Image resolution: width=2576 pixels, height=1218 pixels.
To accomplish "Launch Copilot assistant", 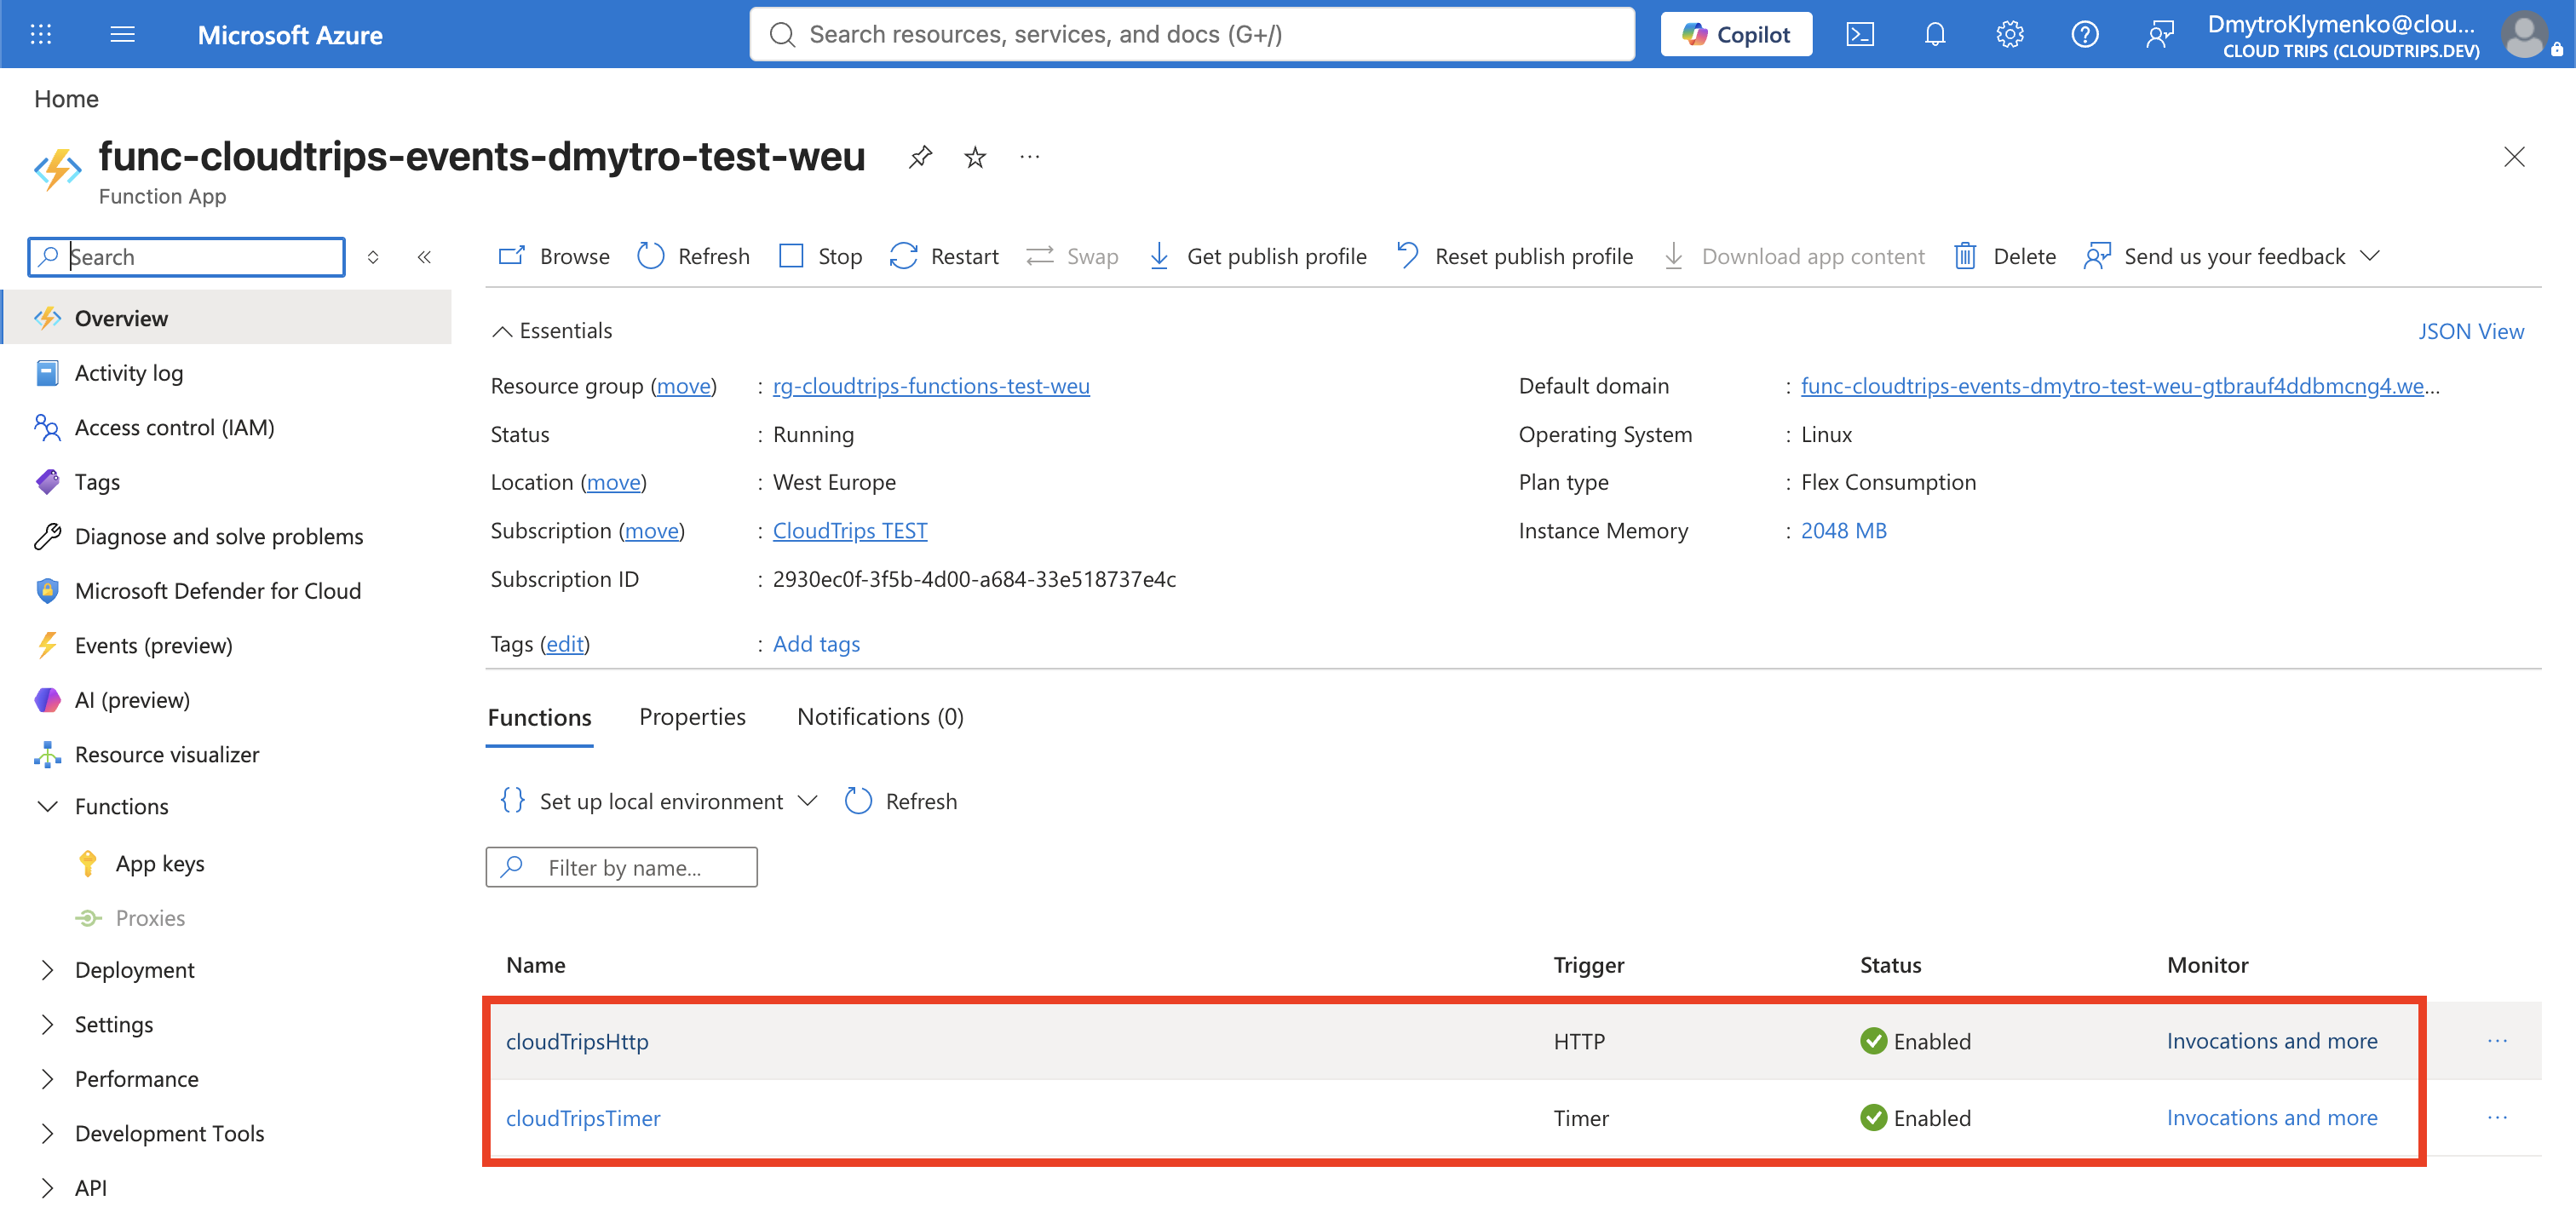I will 1735,34.
